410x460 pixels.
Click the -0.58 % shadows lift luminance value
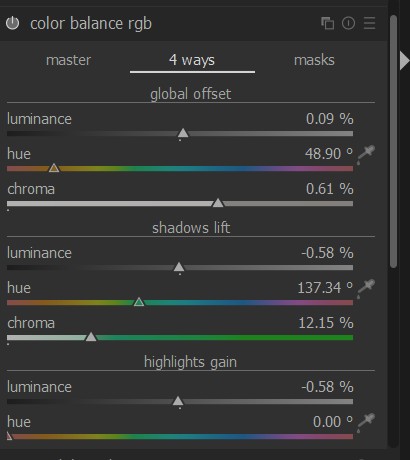pyautogui.click(x=327, y=253)
